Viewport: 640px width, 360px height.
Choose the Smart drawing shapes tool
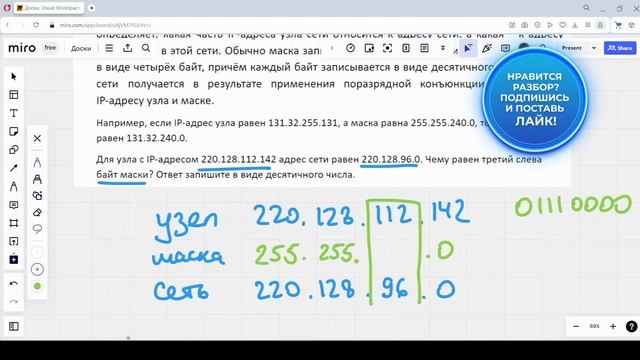tap(37, 196)
